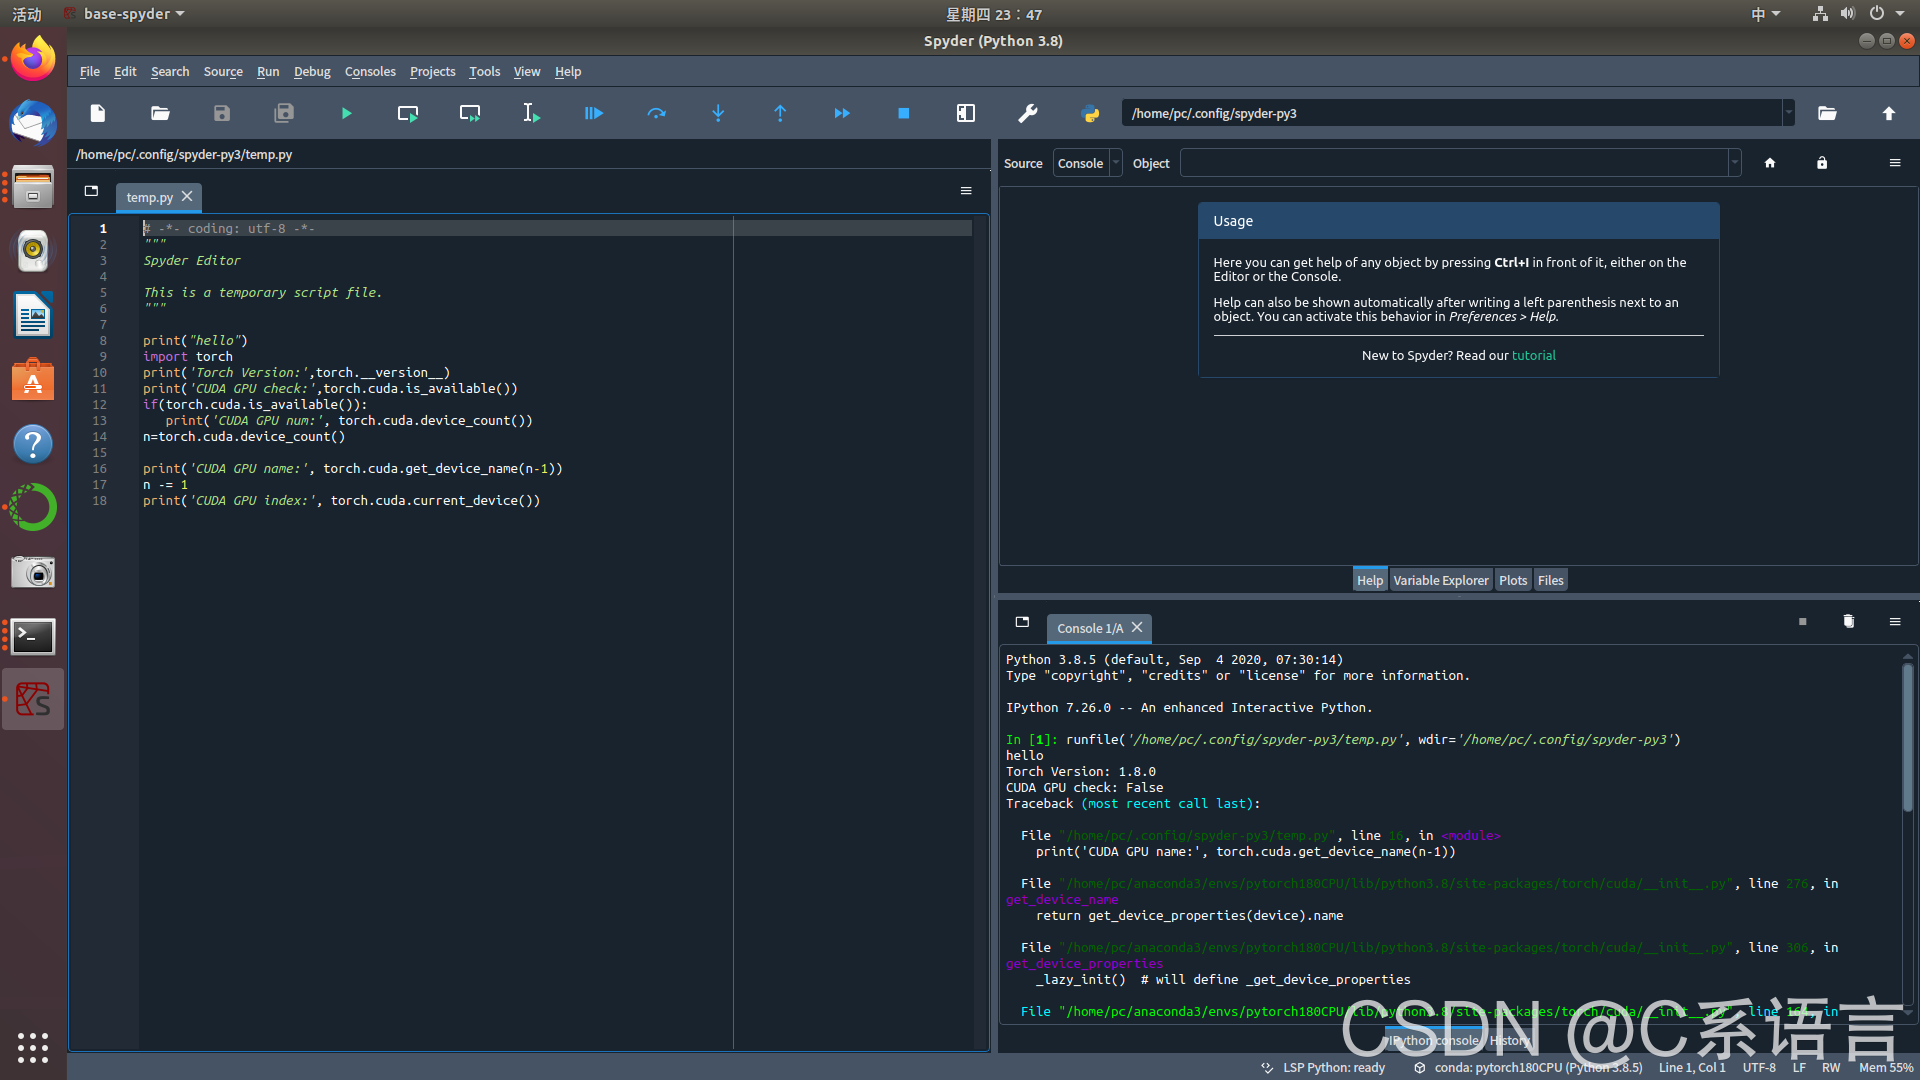This screenshot has width=1920, height=1080.
Task: Maximize the current pane
Action: point(966,114)
